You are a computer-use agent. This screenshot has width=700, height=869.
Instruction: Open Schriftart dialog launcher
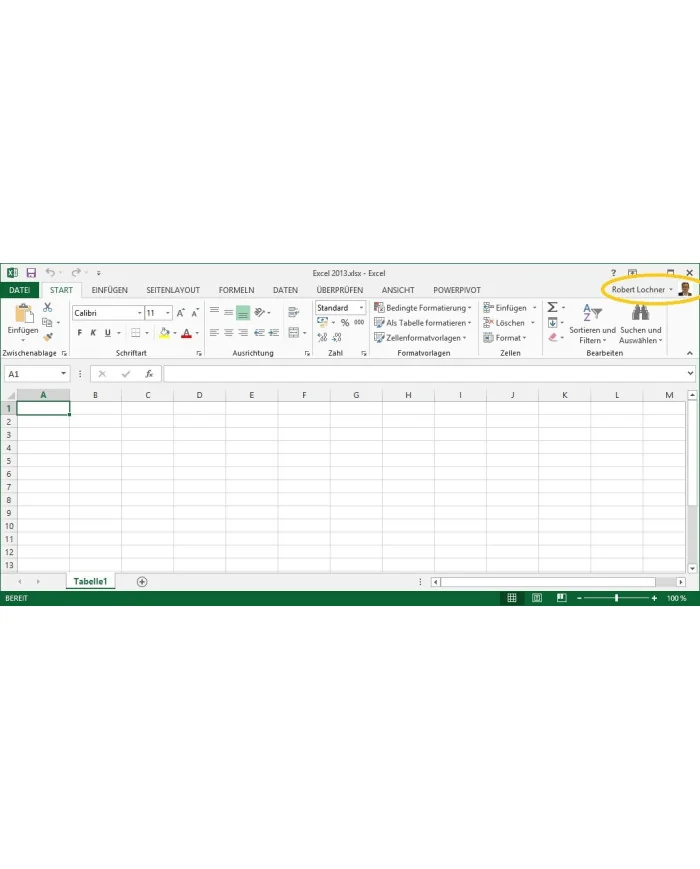pyautogui.click(x=199, y=353)
